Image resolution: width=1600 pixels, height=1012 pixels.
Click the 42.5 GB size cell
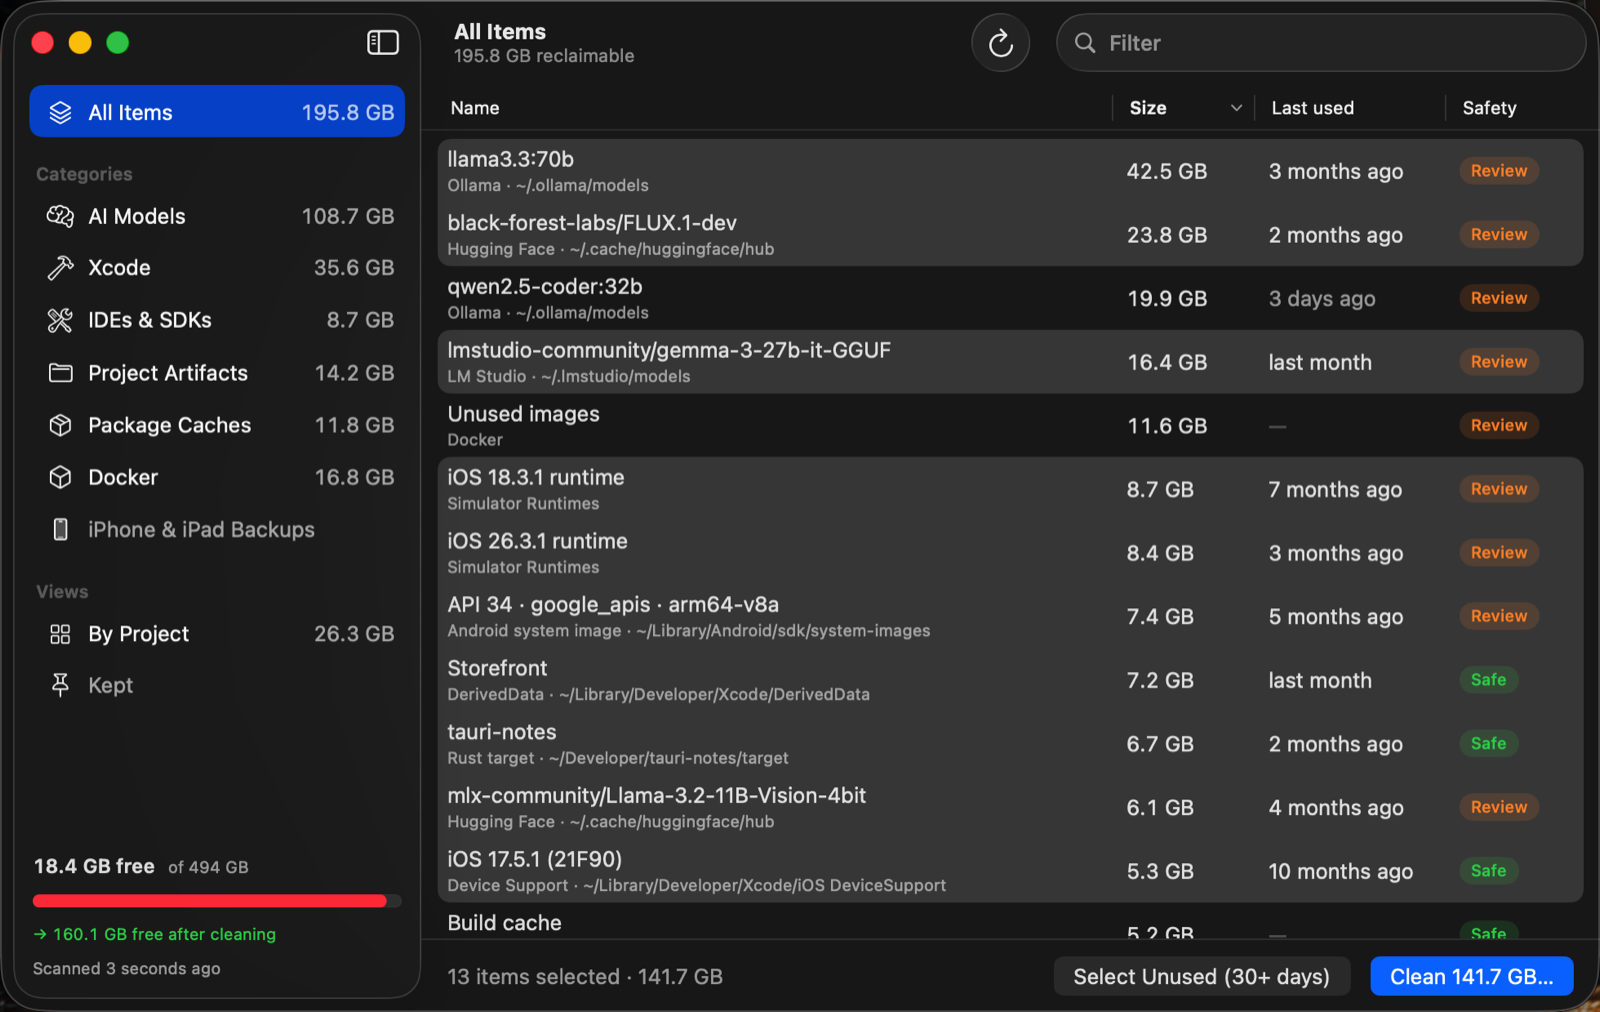[x=1166, y=171]
